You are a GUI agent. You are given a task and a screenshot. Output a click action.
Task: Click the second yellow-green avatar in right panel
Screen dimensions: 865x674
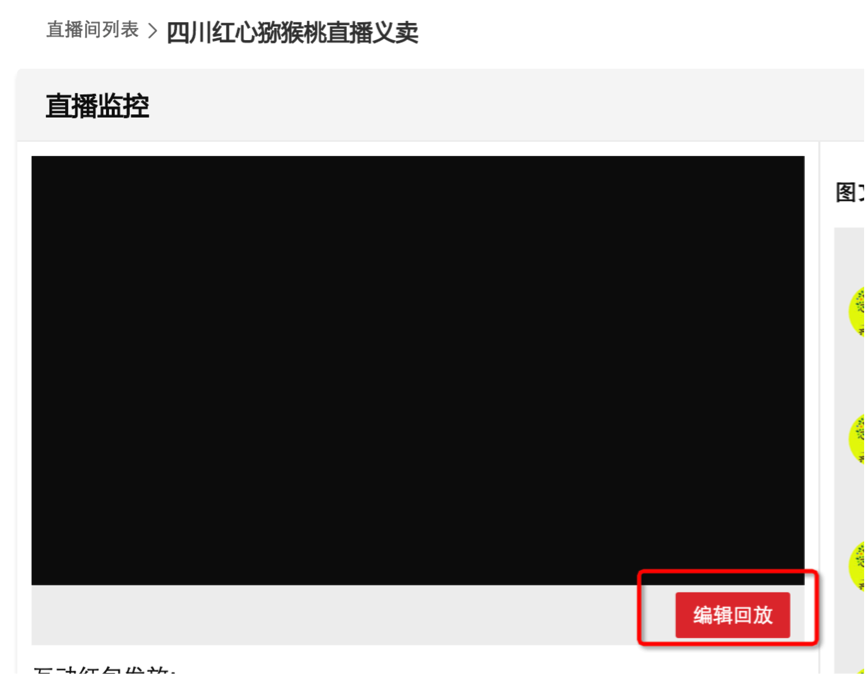(857, 439)
